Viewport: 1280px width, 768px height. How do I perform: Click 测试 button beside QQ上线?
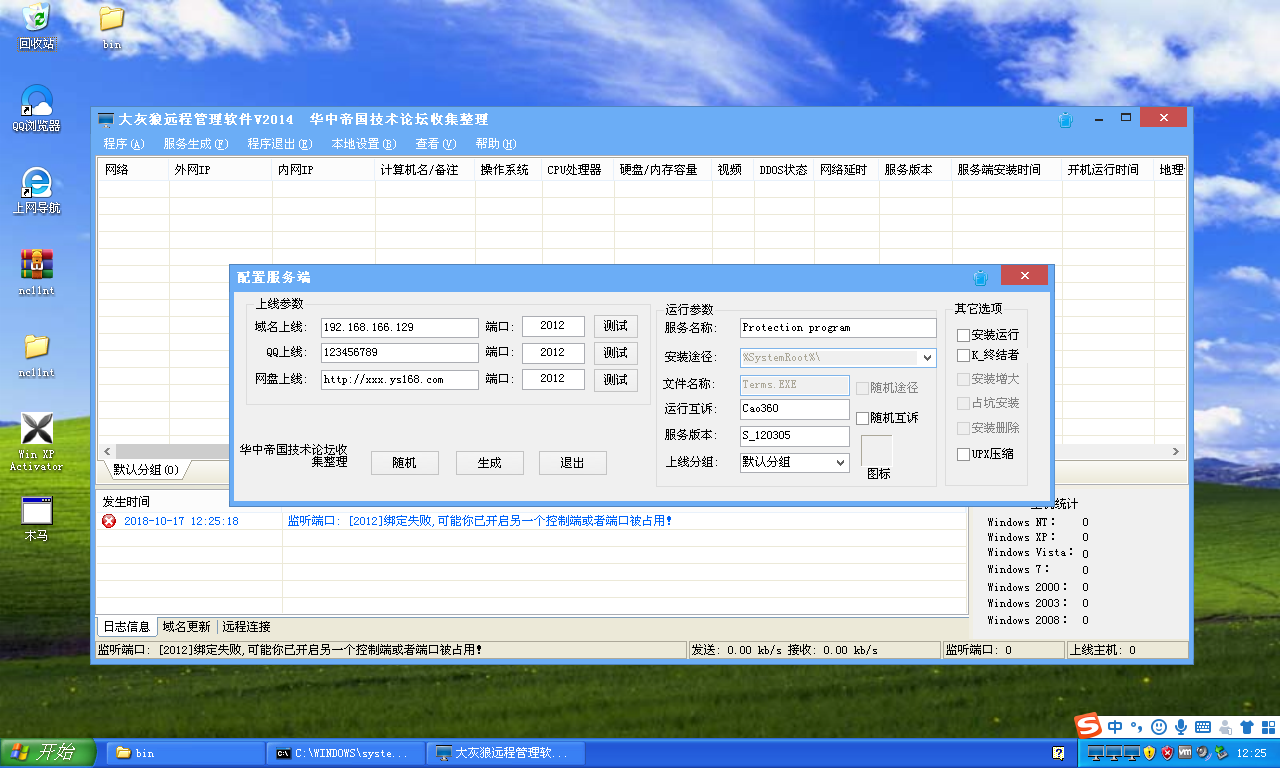pyautogui.click(x=616, y=353)
